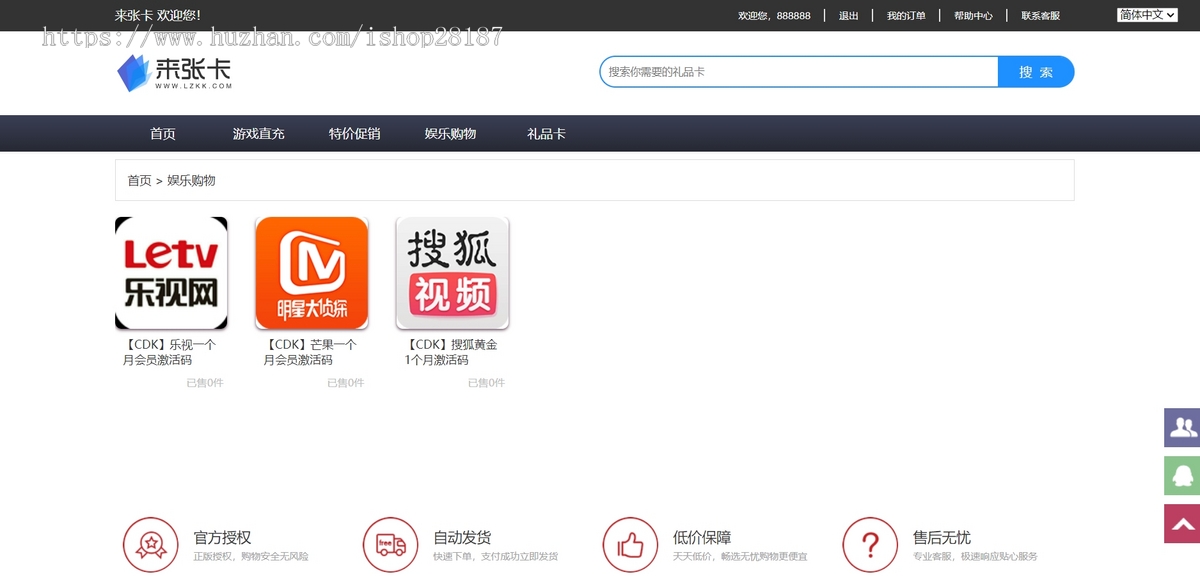Open 【CDK】芒果一个月会员激活码 title

click(x=310, y=352)
